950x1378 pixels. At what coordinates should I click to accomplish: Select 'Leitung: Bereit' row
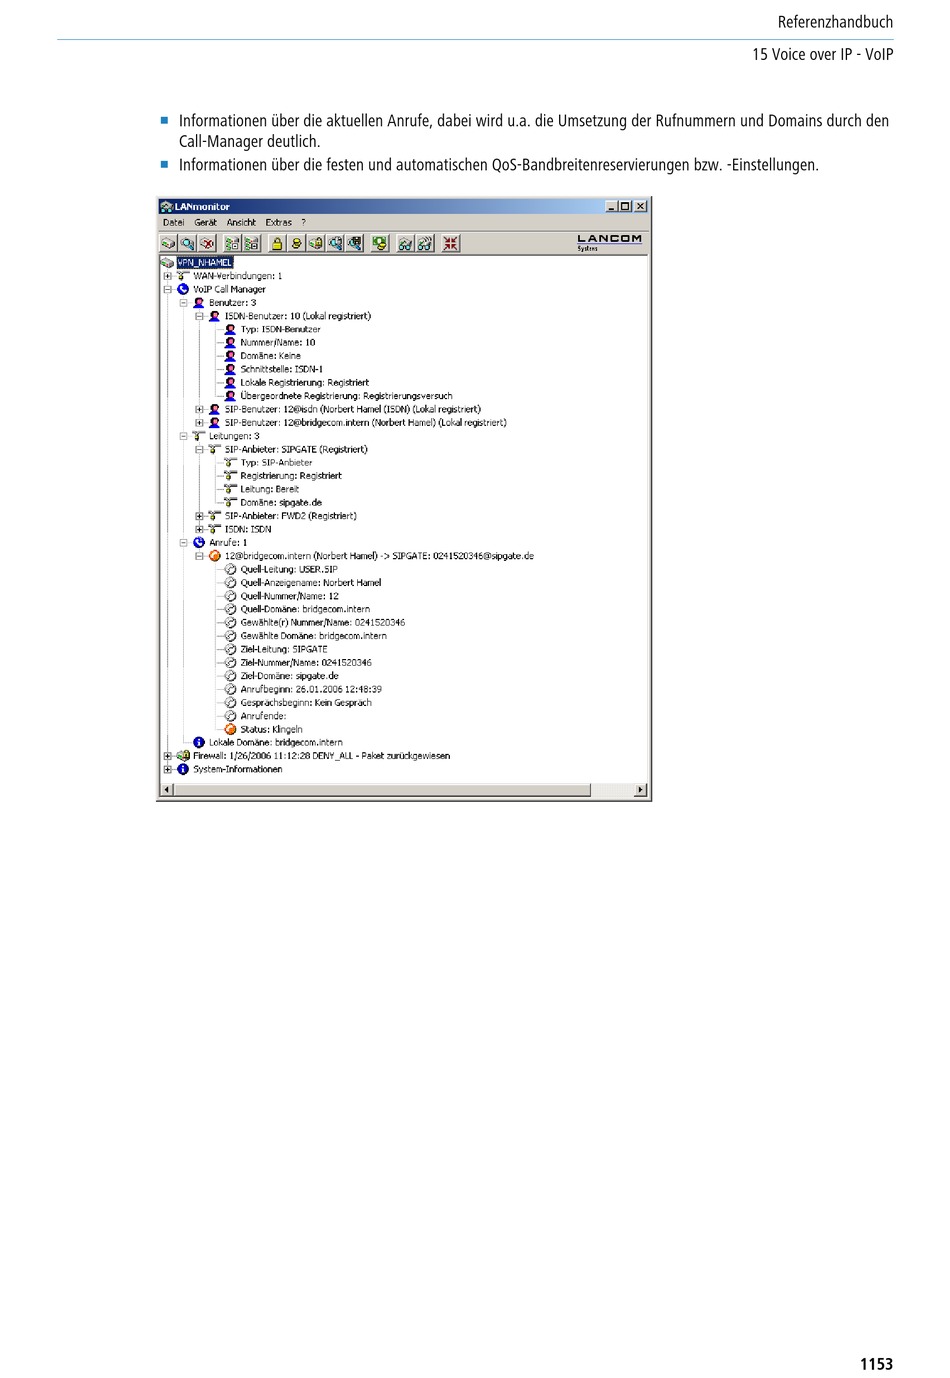[269, 489]
